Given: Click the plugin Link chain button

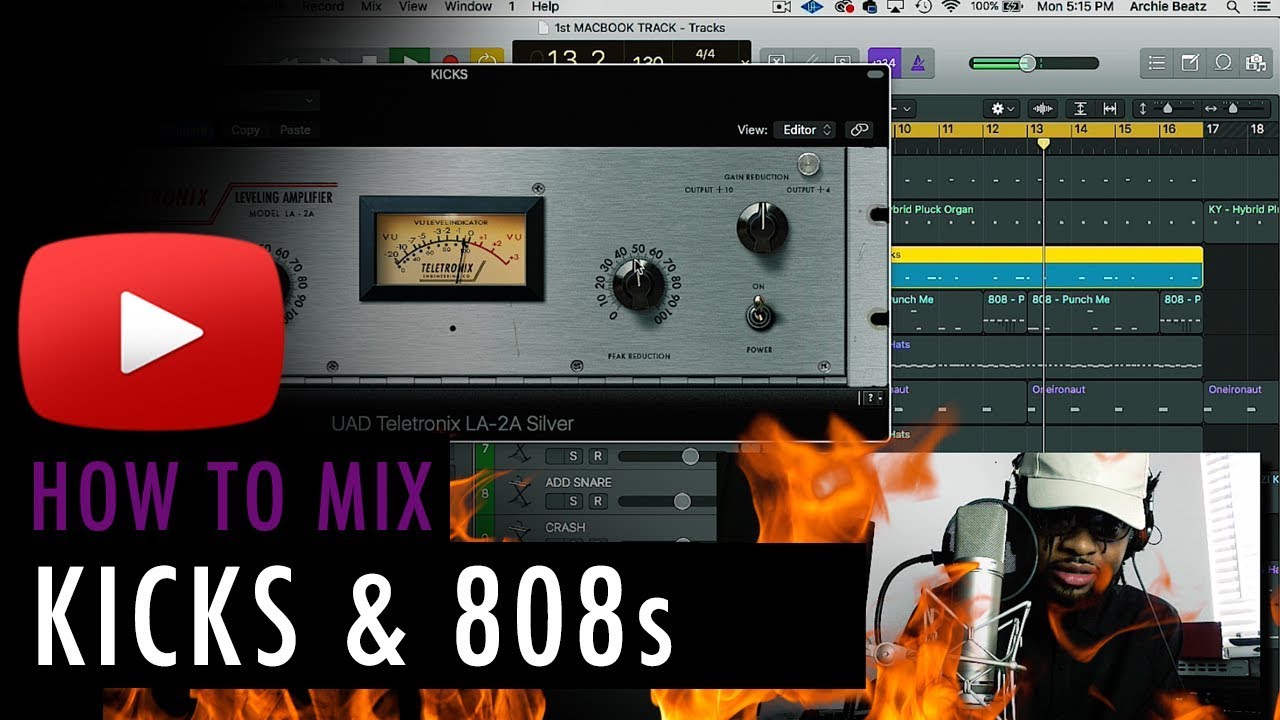Looking at the screenshot, I should [x=858, y=130].
